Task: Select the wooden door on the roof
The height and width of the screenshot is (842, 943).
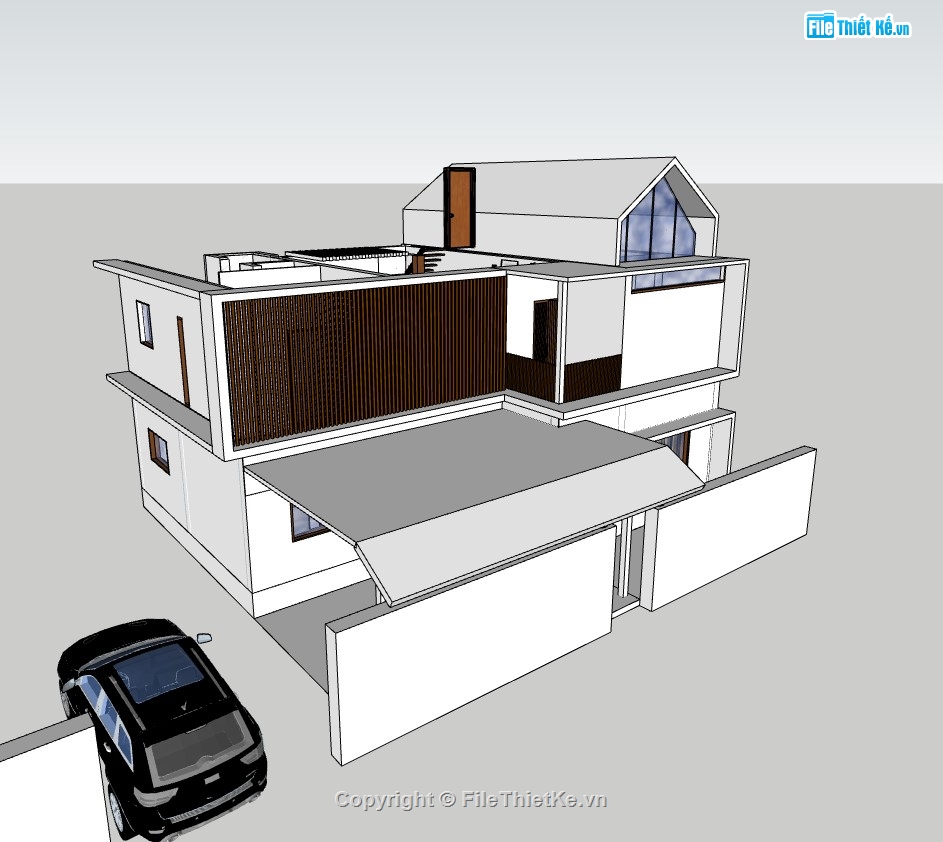Action: (x=460, y=208)
